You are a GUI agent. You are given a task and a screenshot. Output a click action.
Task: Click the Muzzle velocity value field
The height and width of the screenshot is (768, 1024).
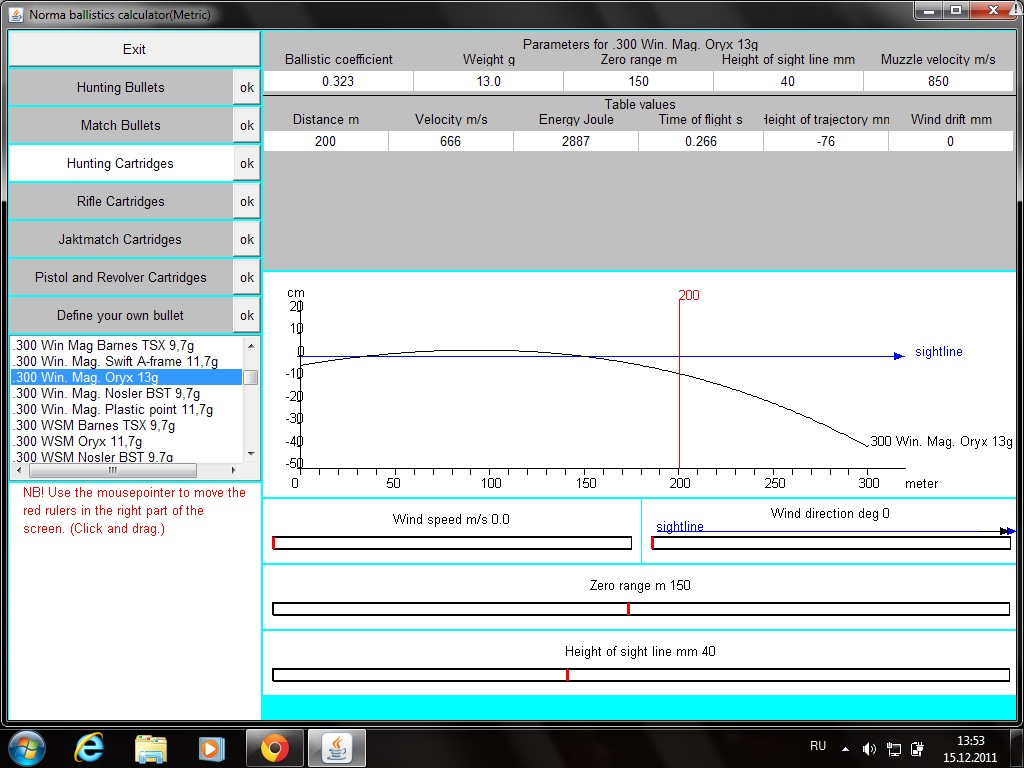(937, 82)
